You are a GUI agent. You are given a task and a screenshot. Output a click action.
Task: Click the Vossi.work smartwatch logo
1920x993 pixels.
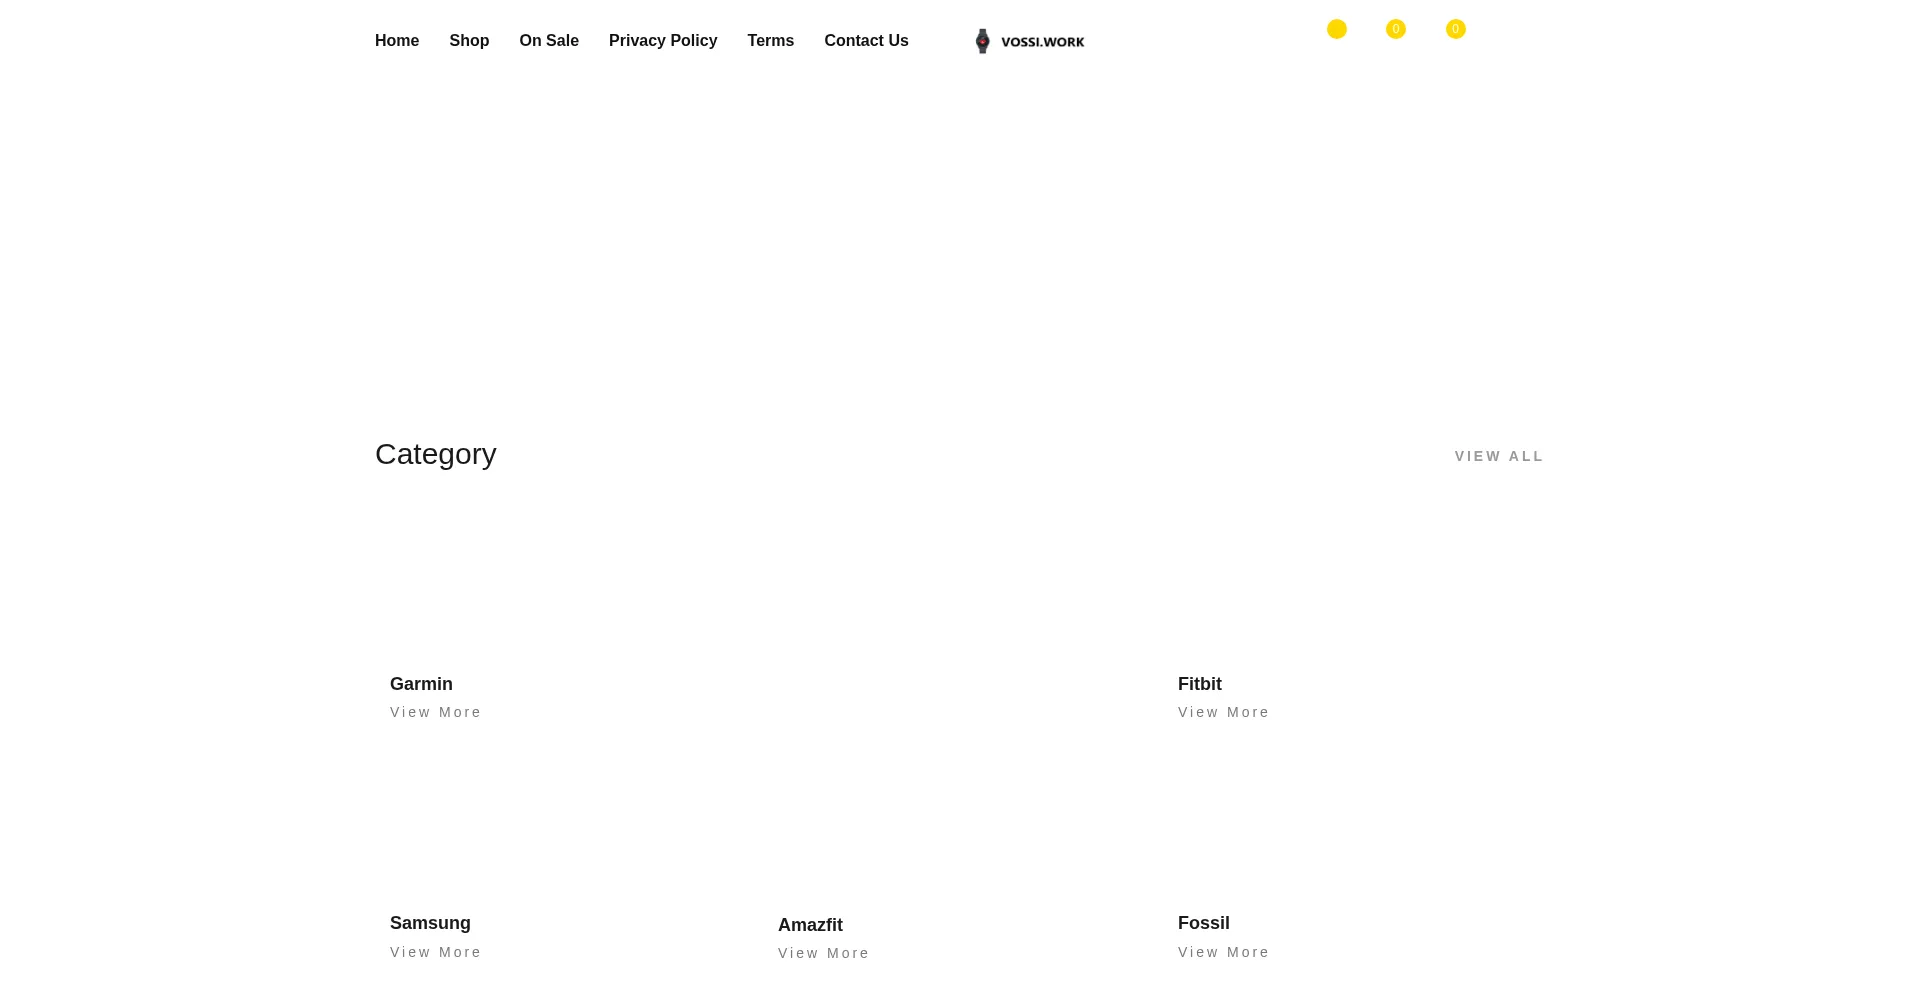[1029, 41]
